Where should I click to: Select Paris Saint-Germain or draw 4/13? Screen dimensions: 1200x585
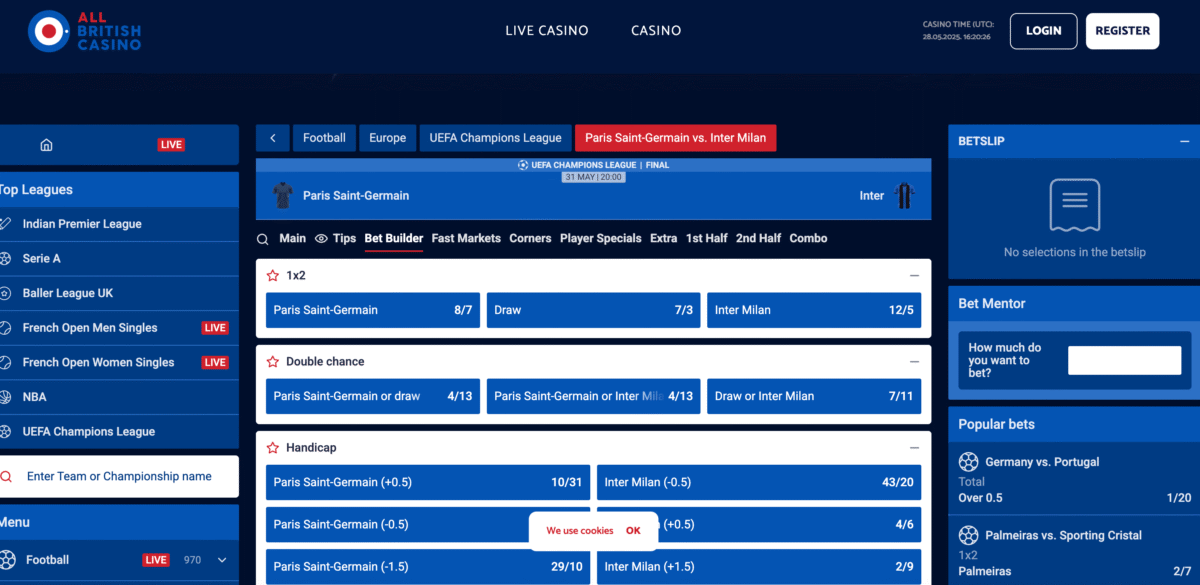[372, 396]
